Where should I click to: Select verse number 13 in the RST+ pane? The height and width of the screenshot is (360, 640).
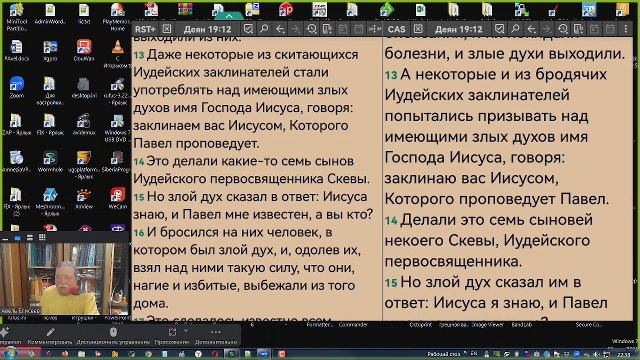coord(139,55)
